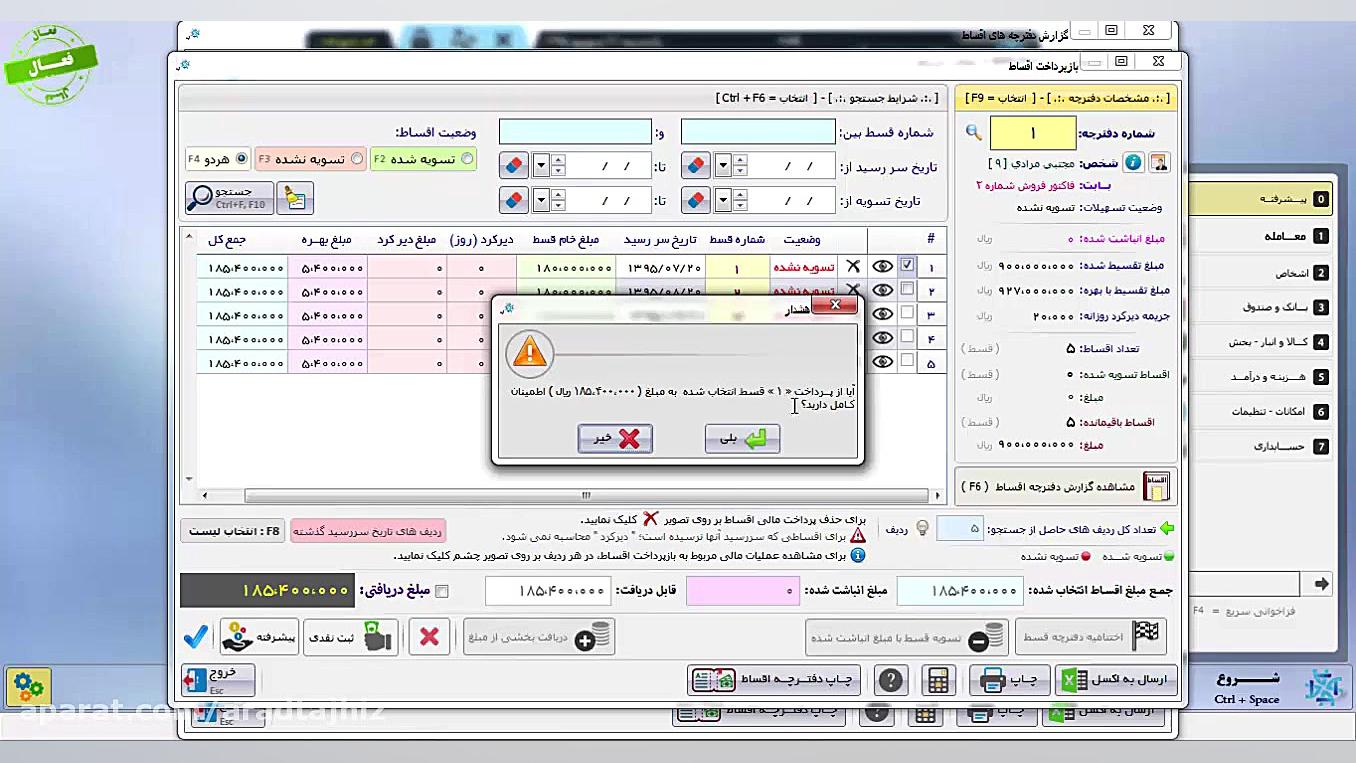Close the هشدار warning dialog
Image resolution: width=1356 pixels, height=763 pixels.
834,305
